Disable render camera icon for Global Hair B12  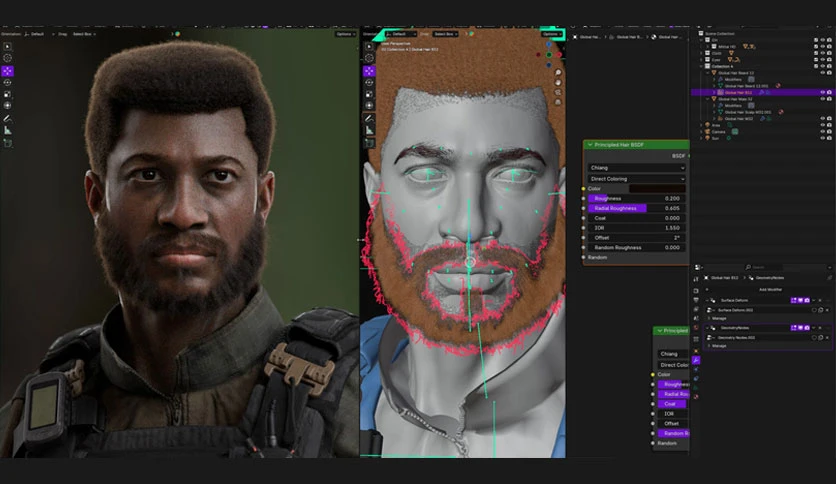coord(829,92)
